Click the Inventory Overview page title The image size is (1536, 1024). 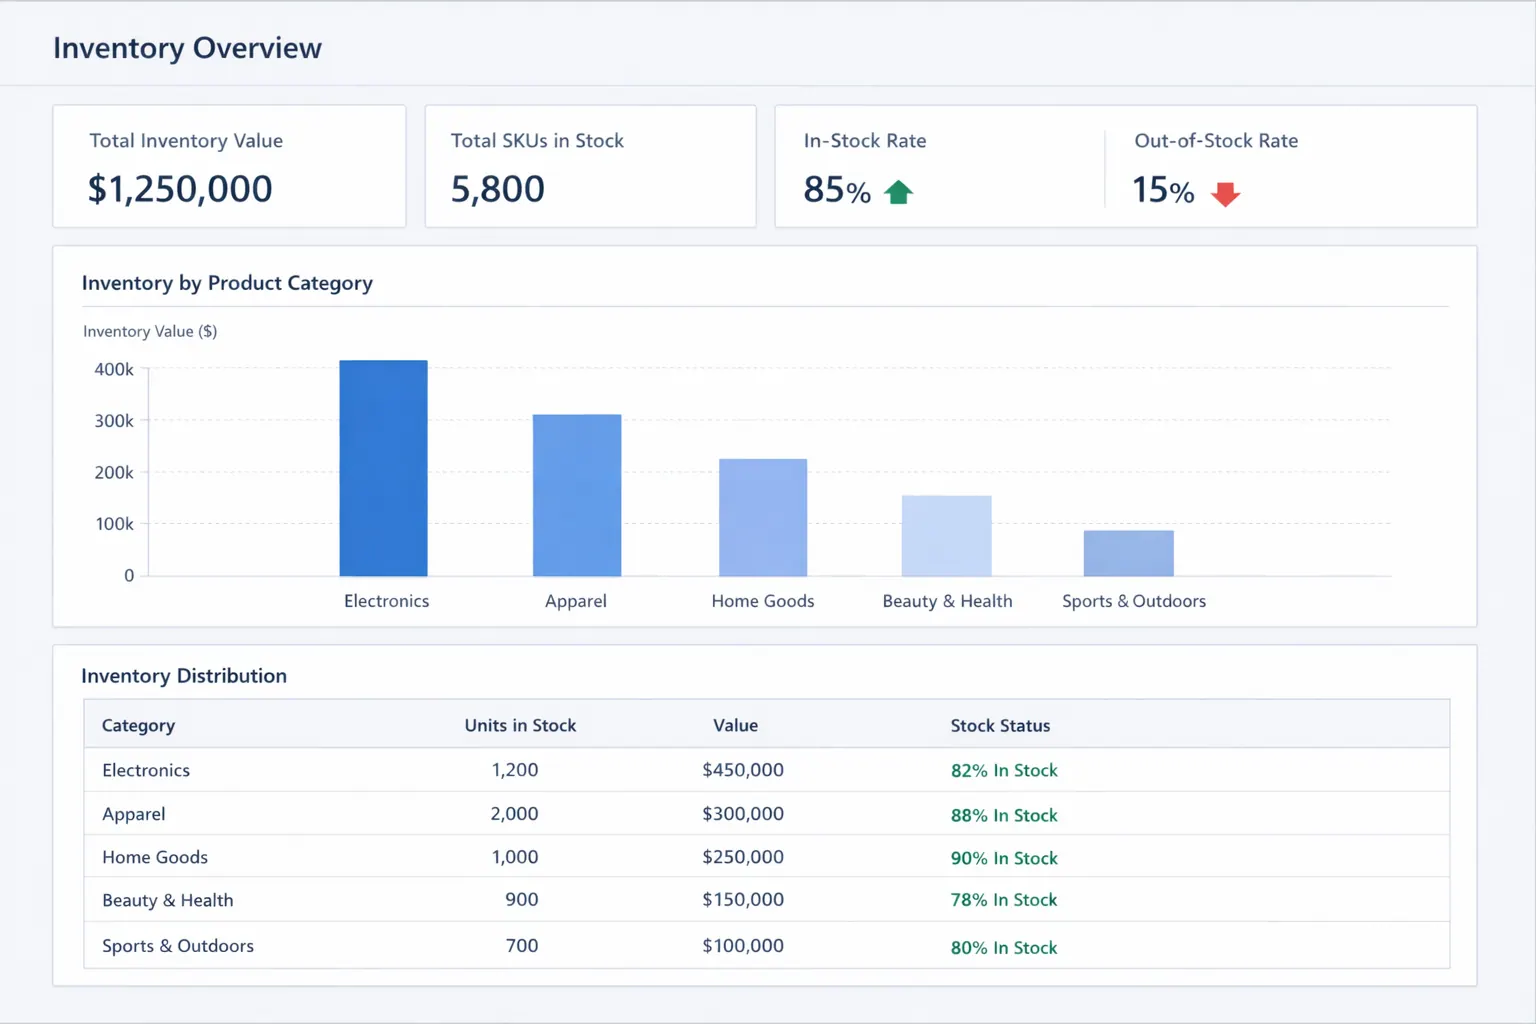(x=187, y=47)
